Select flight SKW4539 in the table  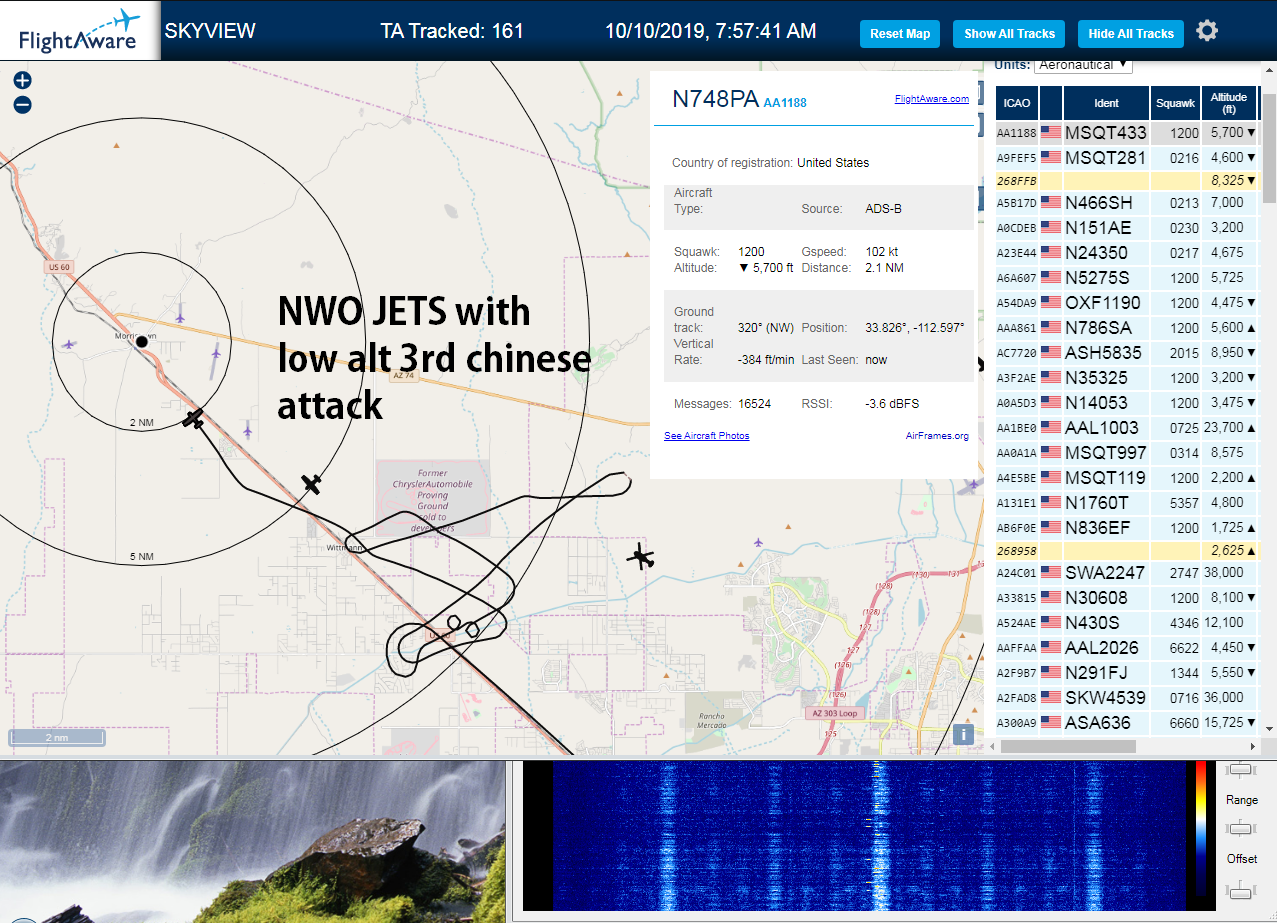(x=1127, y=697)
